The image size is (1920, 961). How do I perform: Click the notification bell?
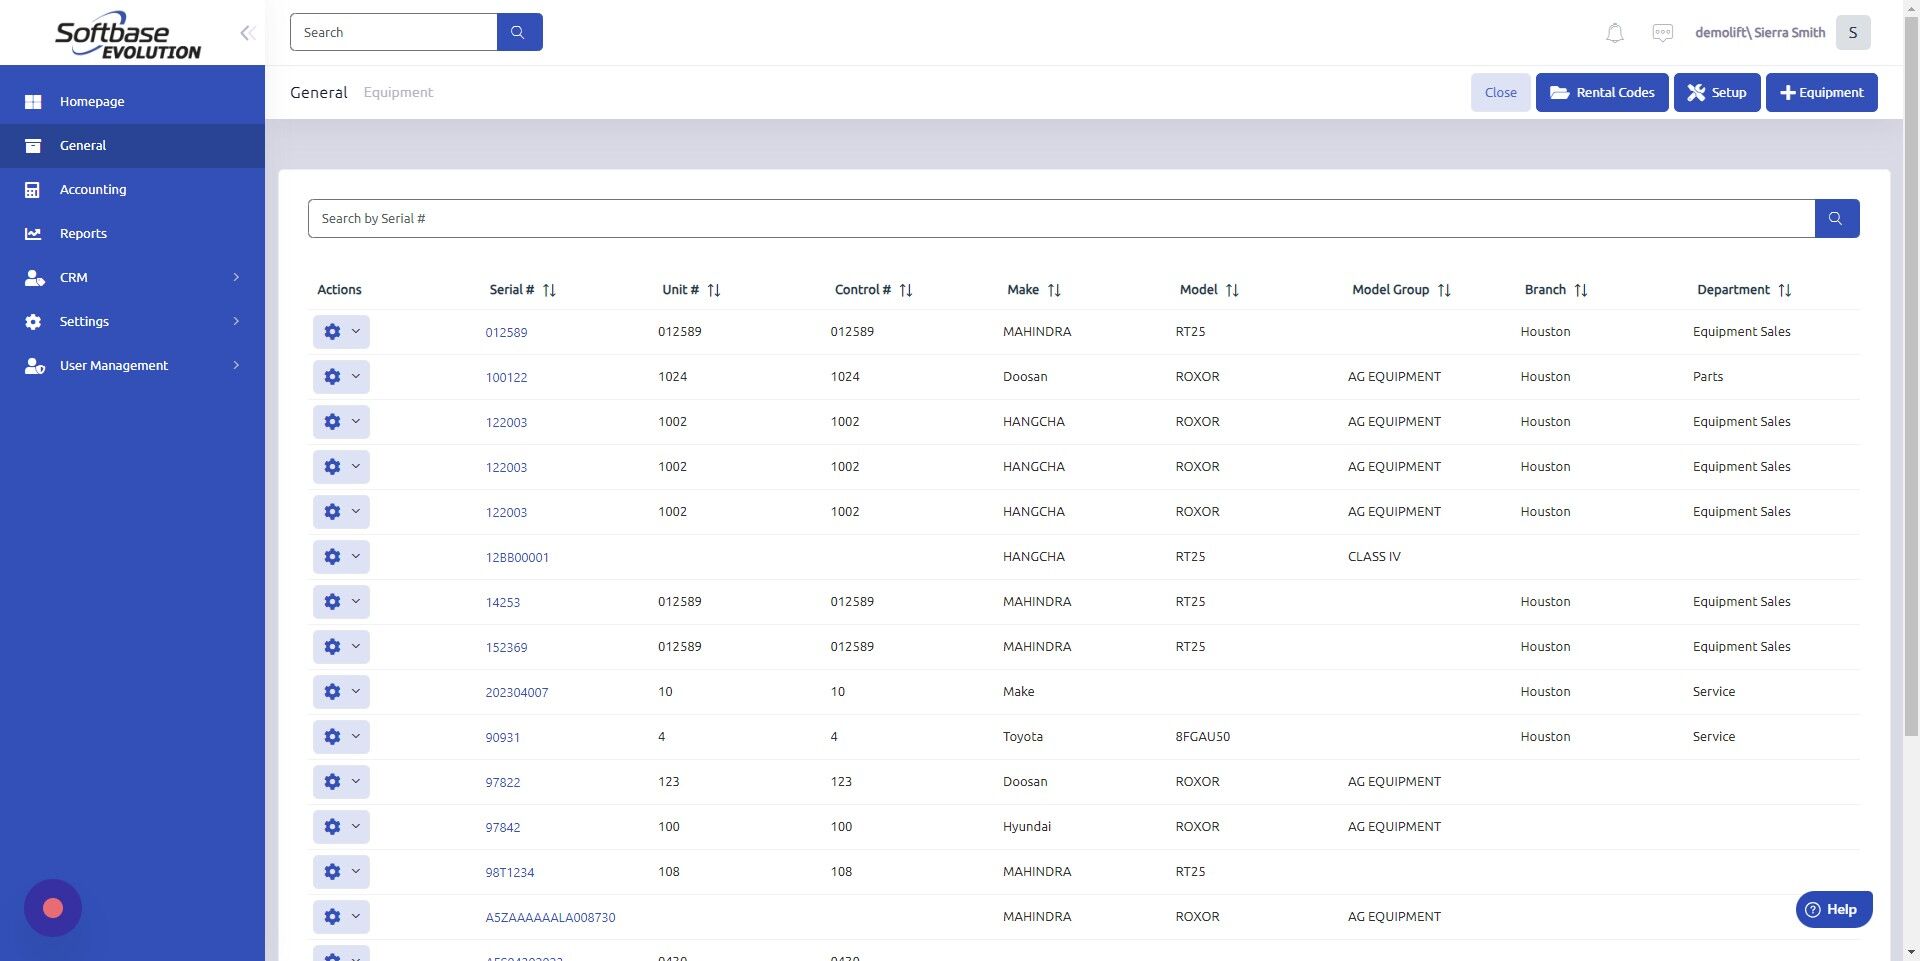tap(1614, 32)
